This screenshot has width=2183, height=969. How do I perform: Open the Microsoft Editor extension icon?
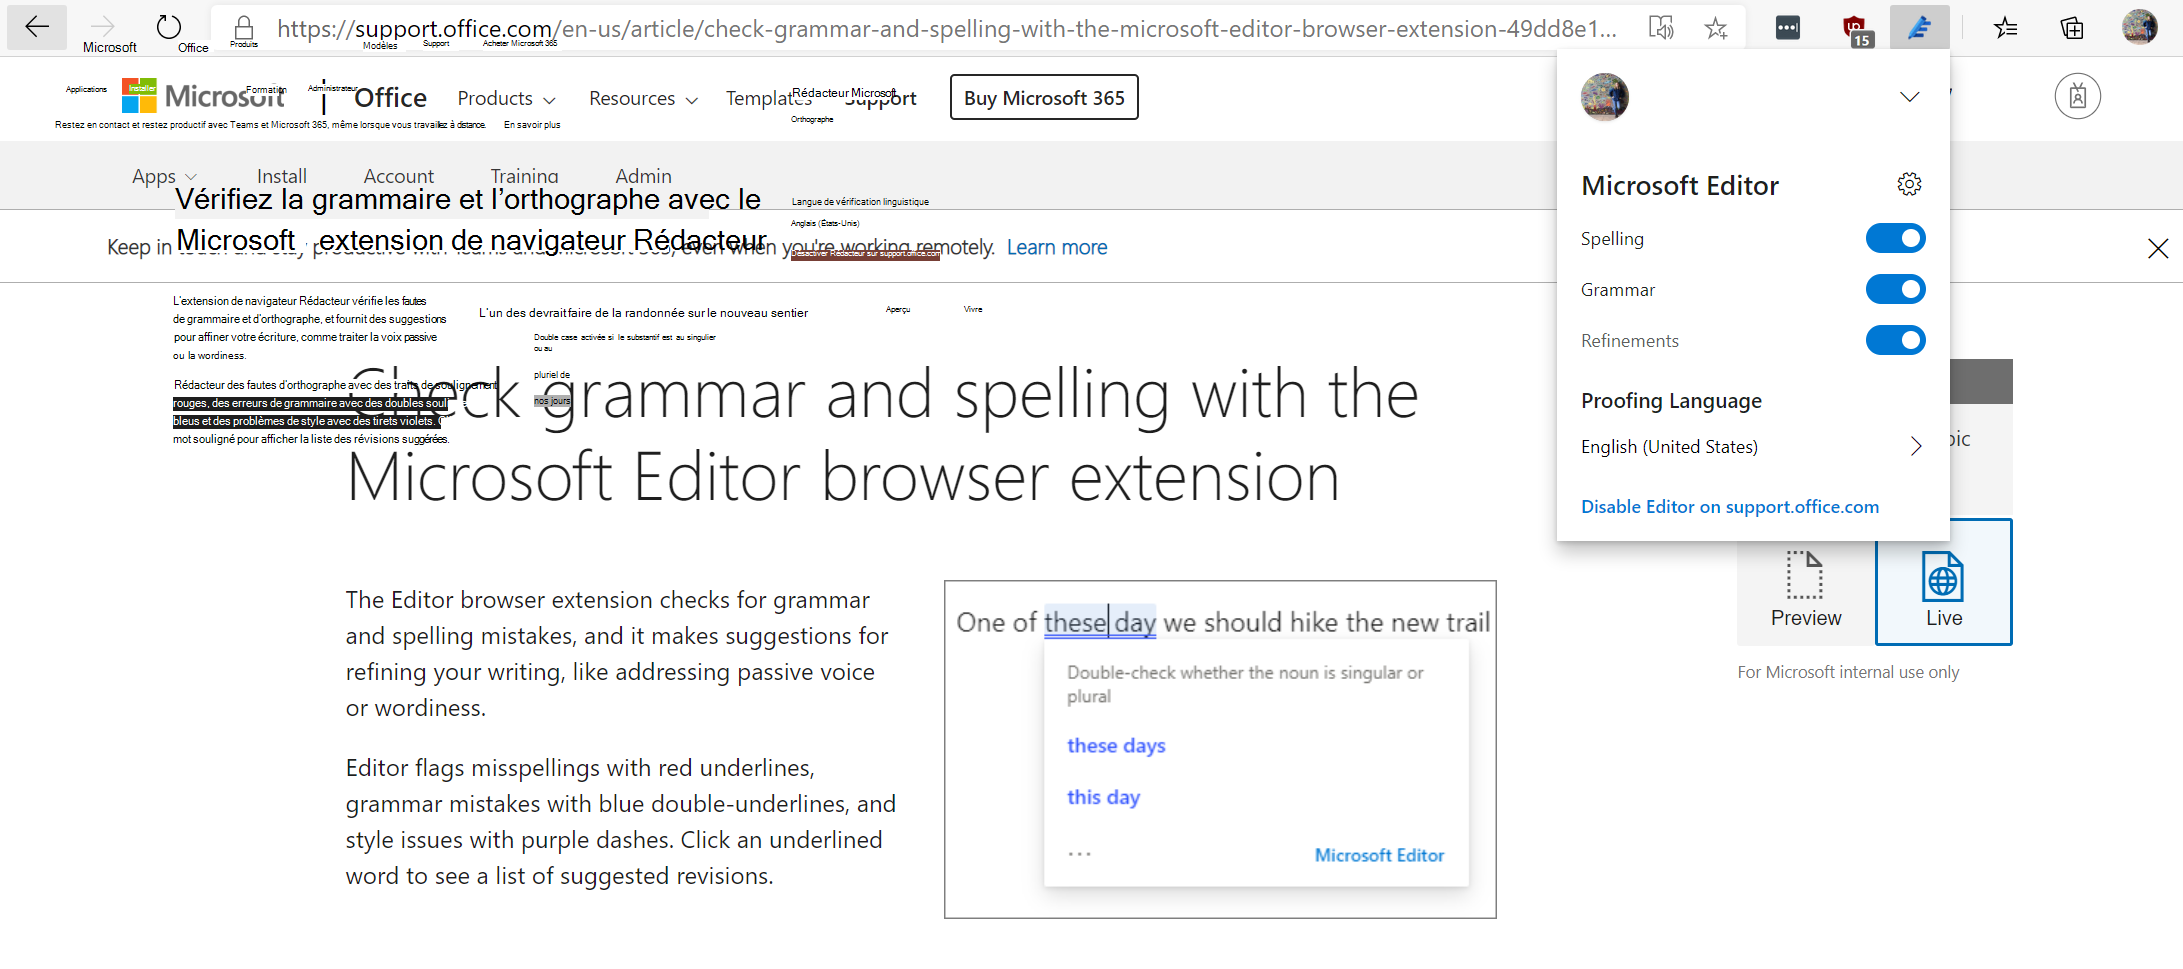click(1920, 27)
